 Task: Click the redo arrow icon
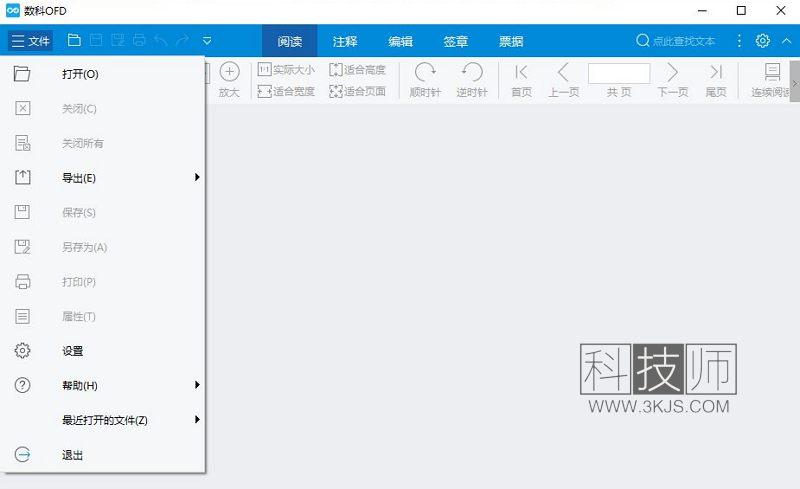point(182,40)
